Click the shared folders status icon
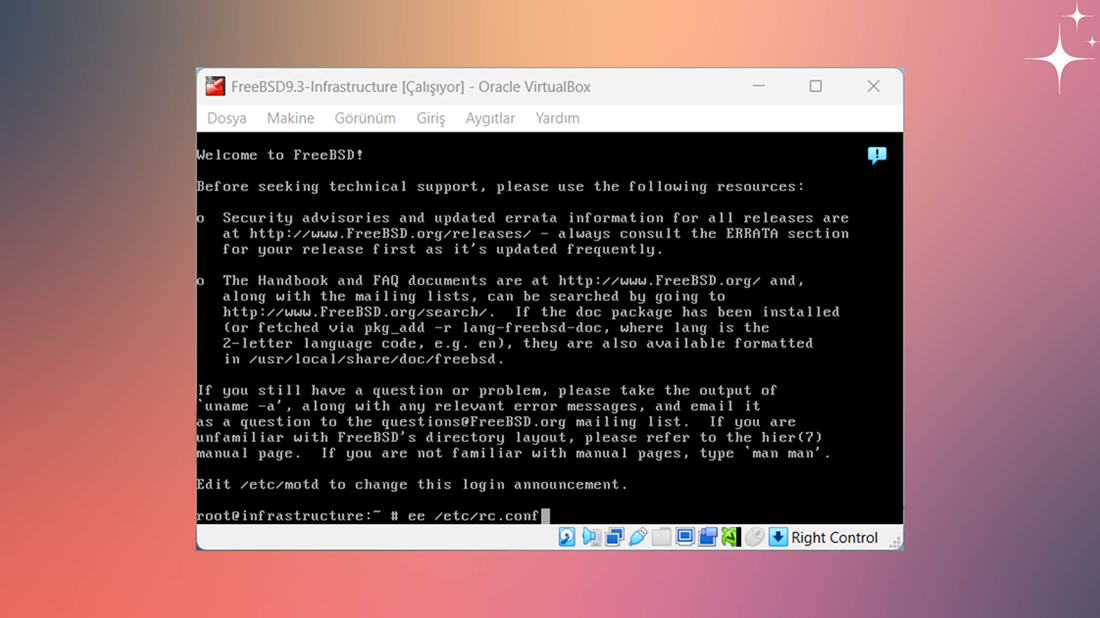The height and width of the screenshot is (618, 1100). 662,537
